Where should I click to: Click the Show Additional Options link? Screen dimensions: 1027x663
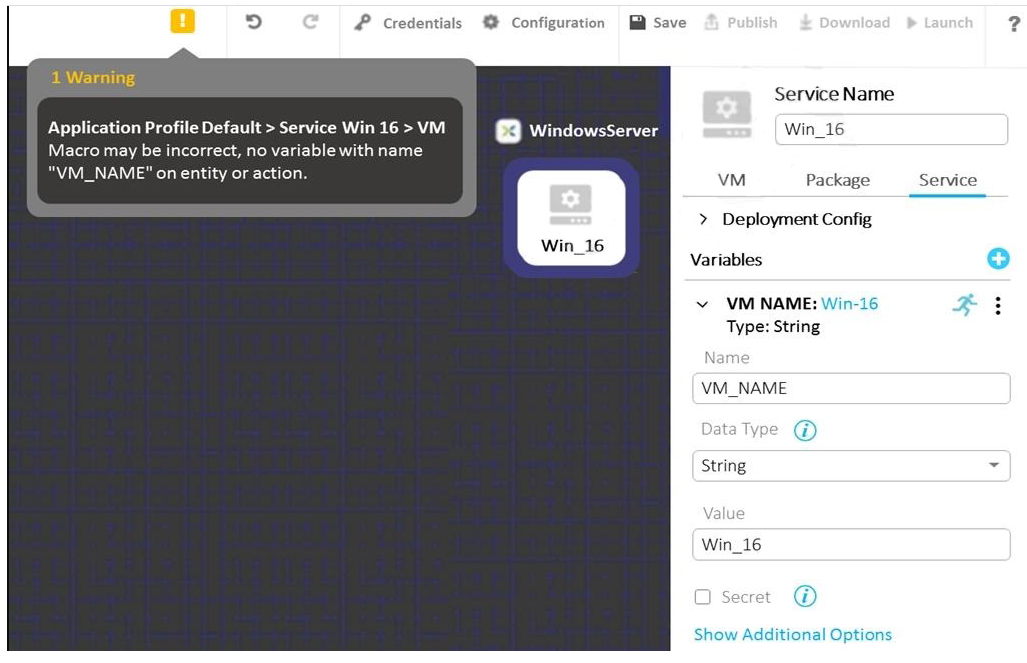(x=792, y=634)
